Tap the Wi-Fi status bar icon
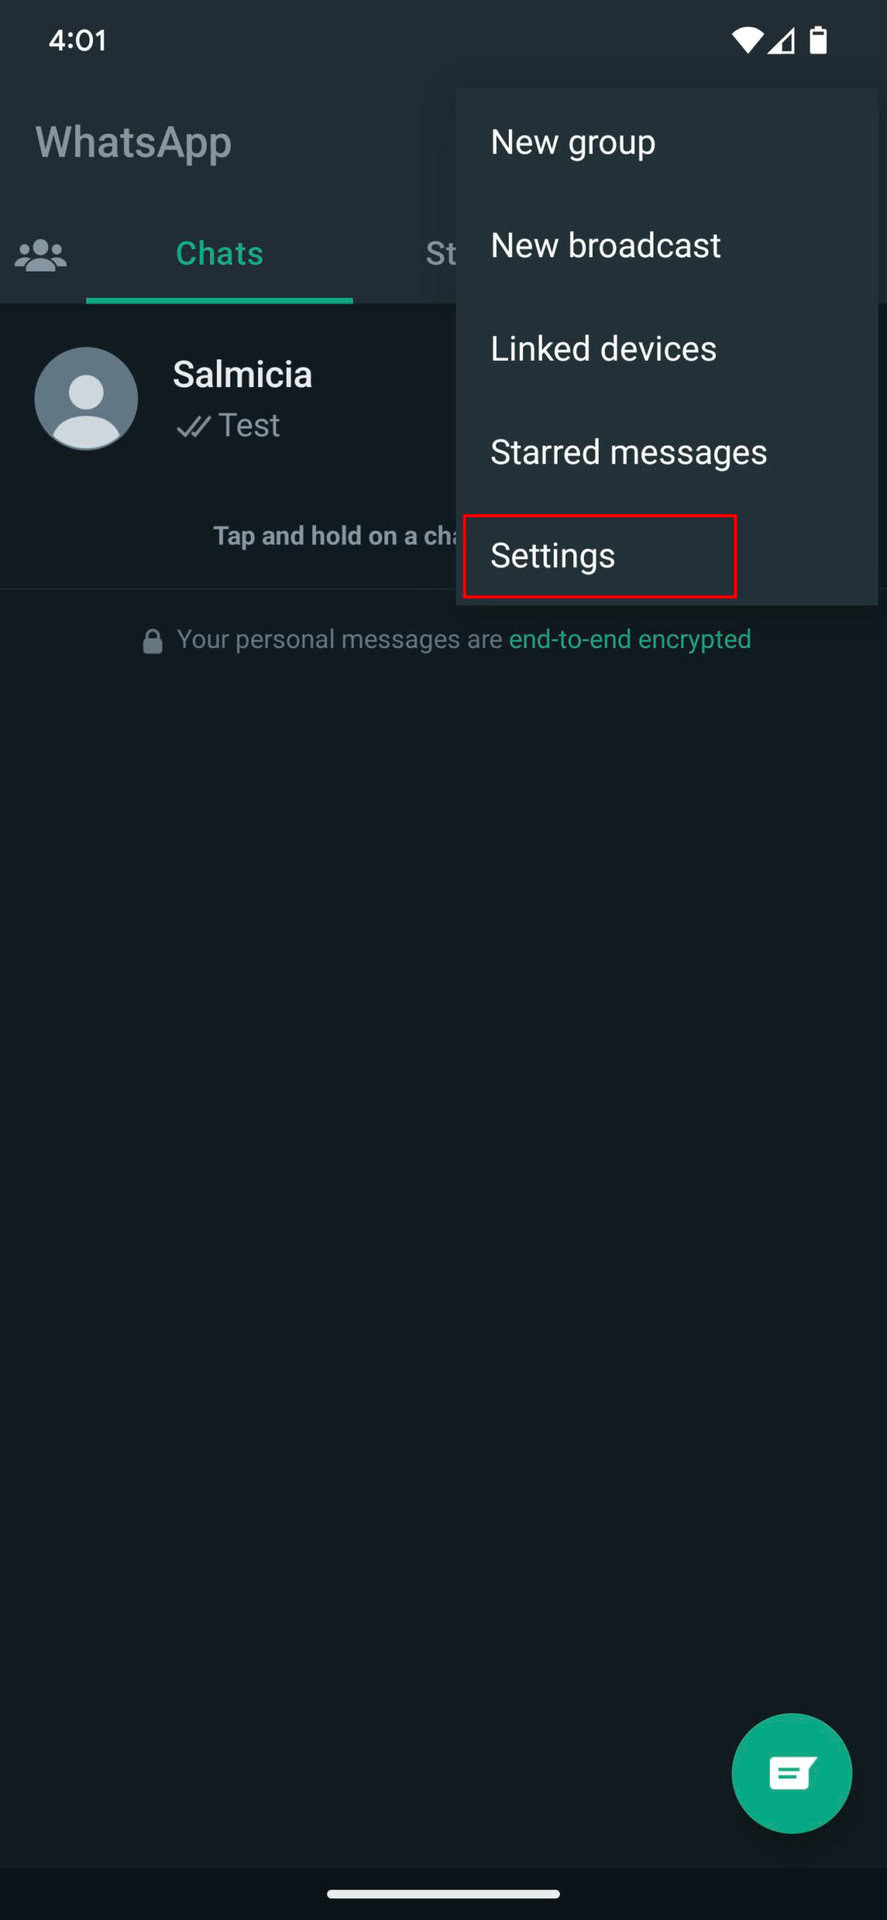Image resolution: width=887 pixels, height=1920 pixels. [x=746, y=40]
